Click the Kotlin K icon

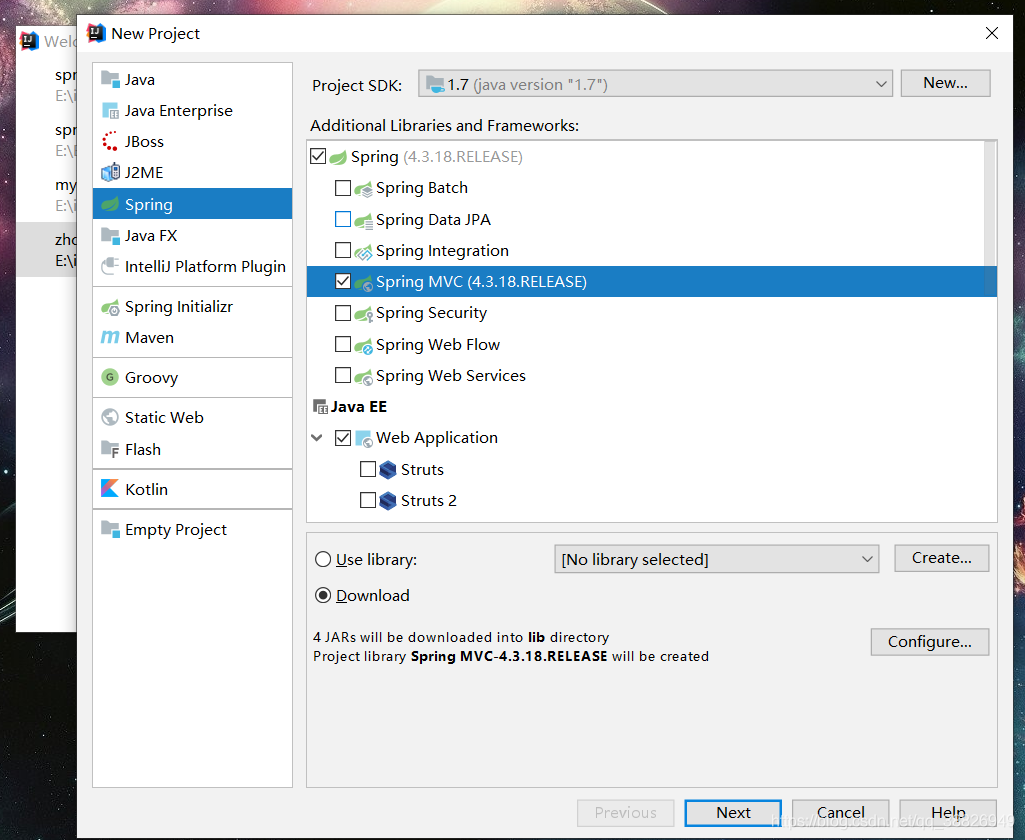pos(110,488)
